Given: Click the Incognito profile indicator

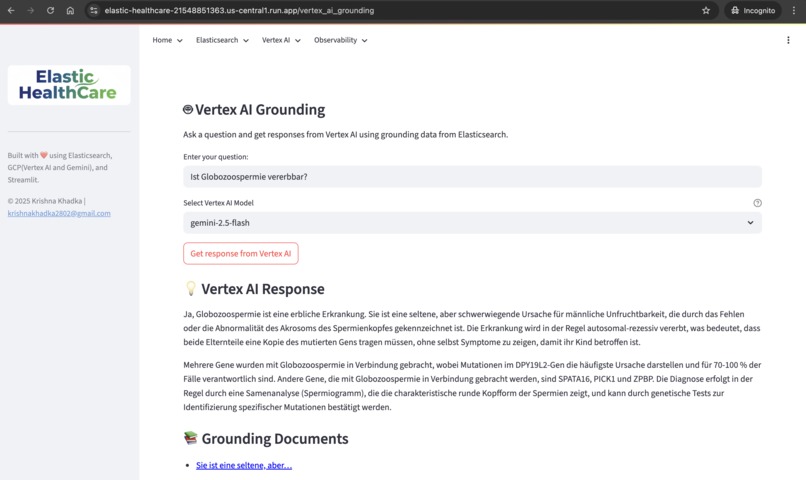Looking at the screenshot, I should 753,10.
